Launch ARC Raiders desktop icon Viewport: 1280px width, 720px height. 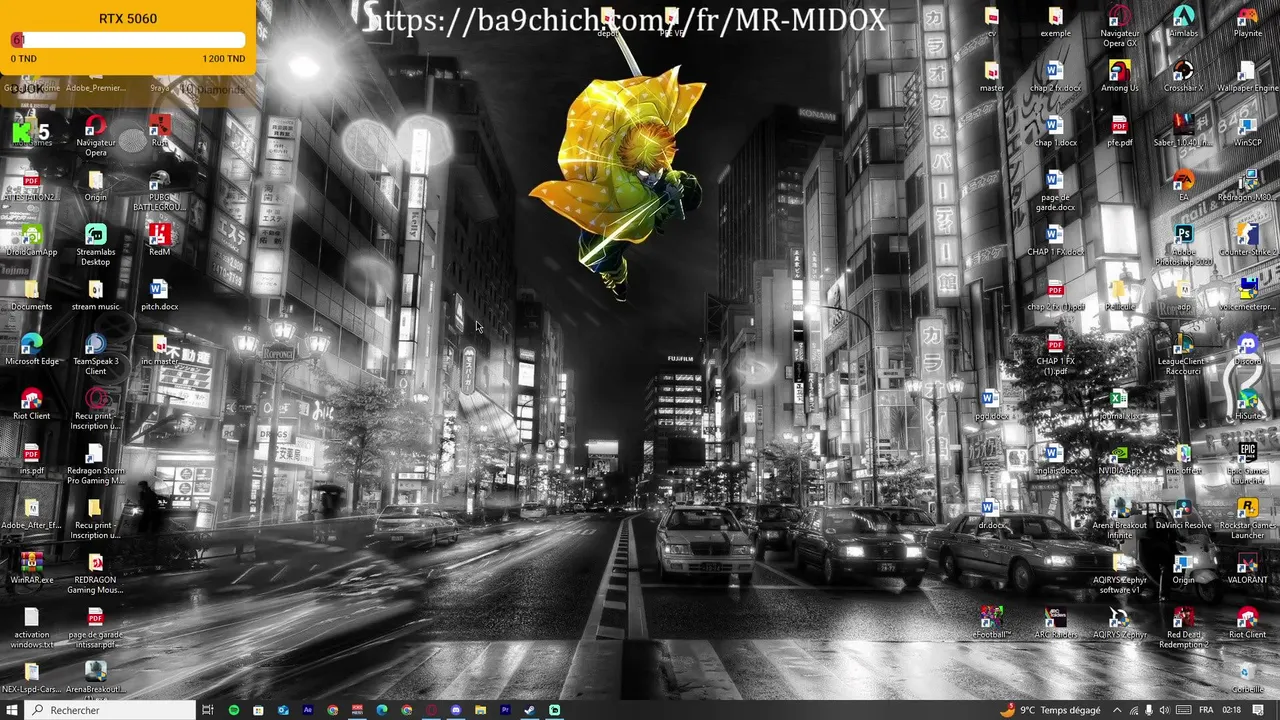(x=1055, y=623)
